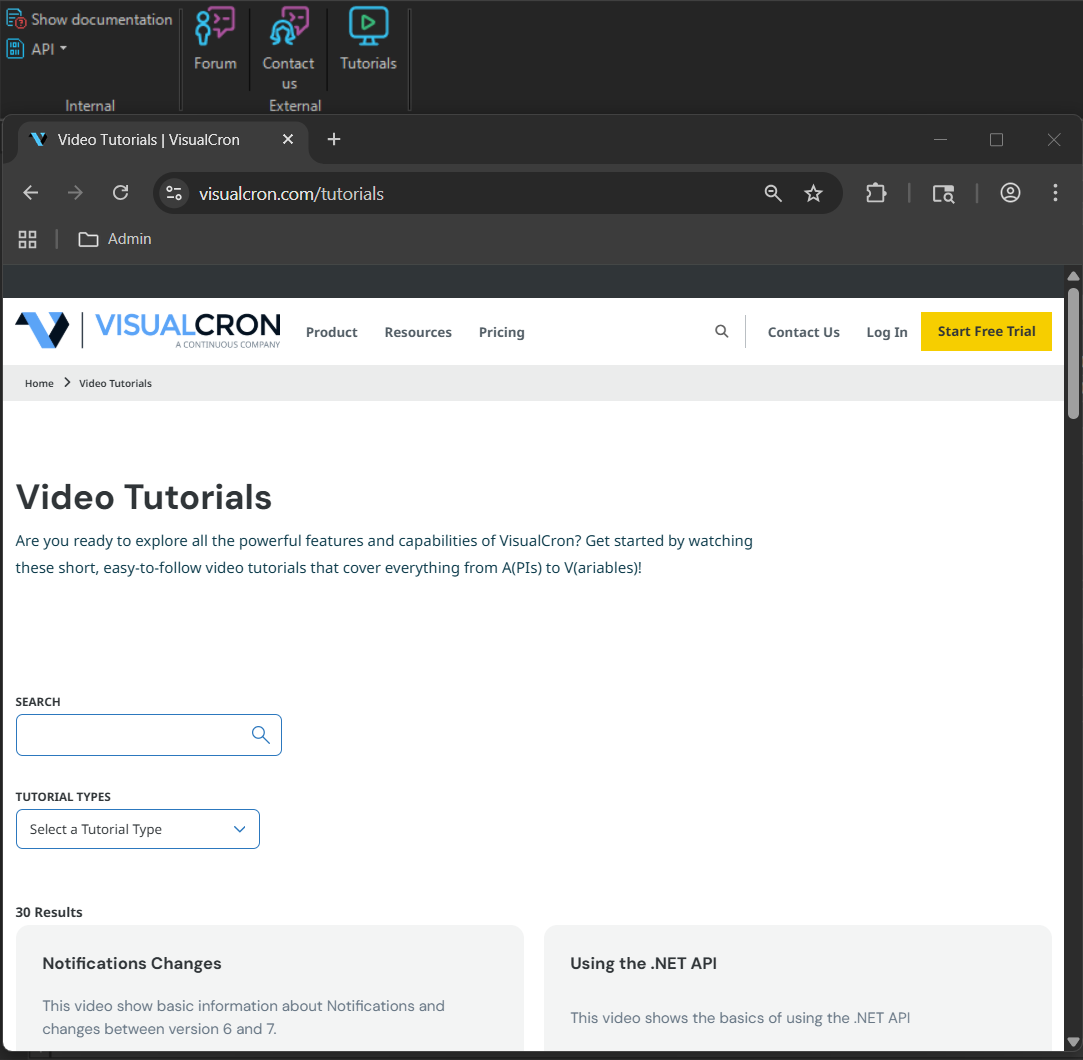Screen dimensions: 1083x1060
Task: Open the Select a Tutorial Type dropdown
Action: (138, 829)
